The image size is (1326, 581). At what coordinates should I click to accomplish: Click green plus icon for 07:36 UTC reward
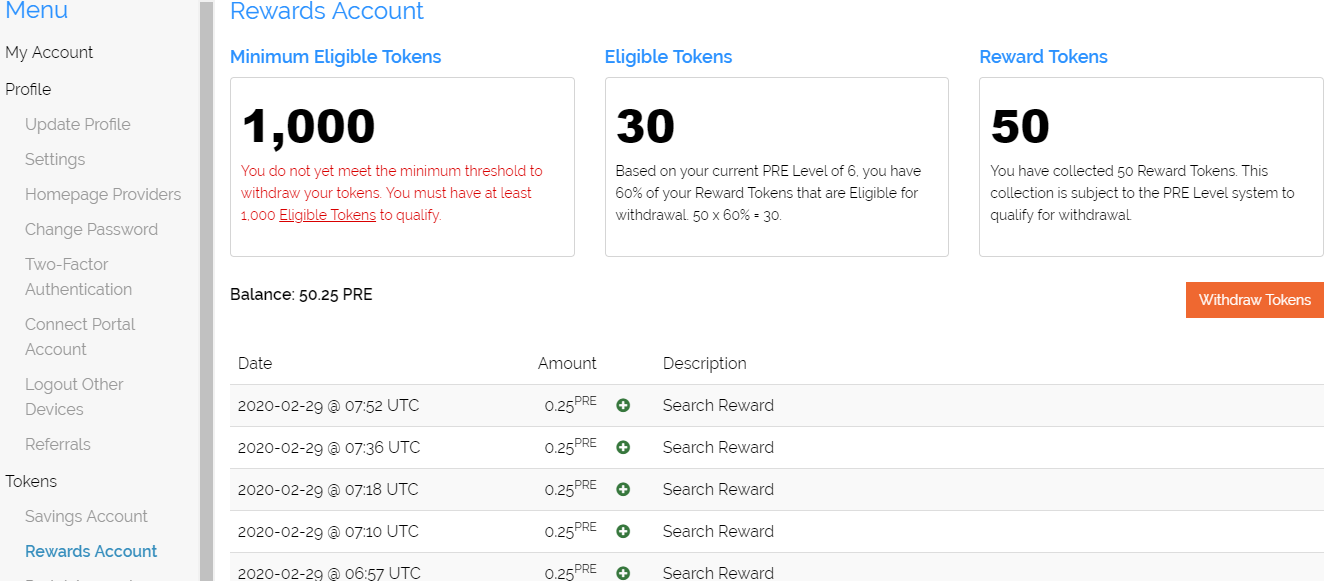coord(623,448)
